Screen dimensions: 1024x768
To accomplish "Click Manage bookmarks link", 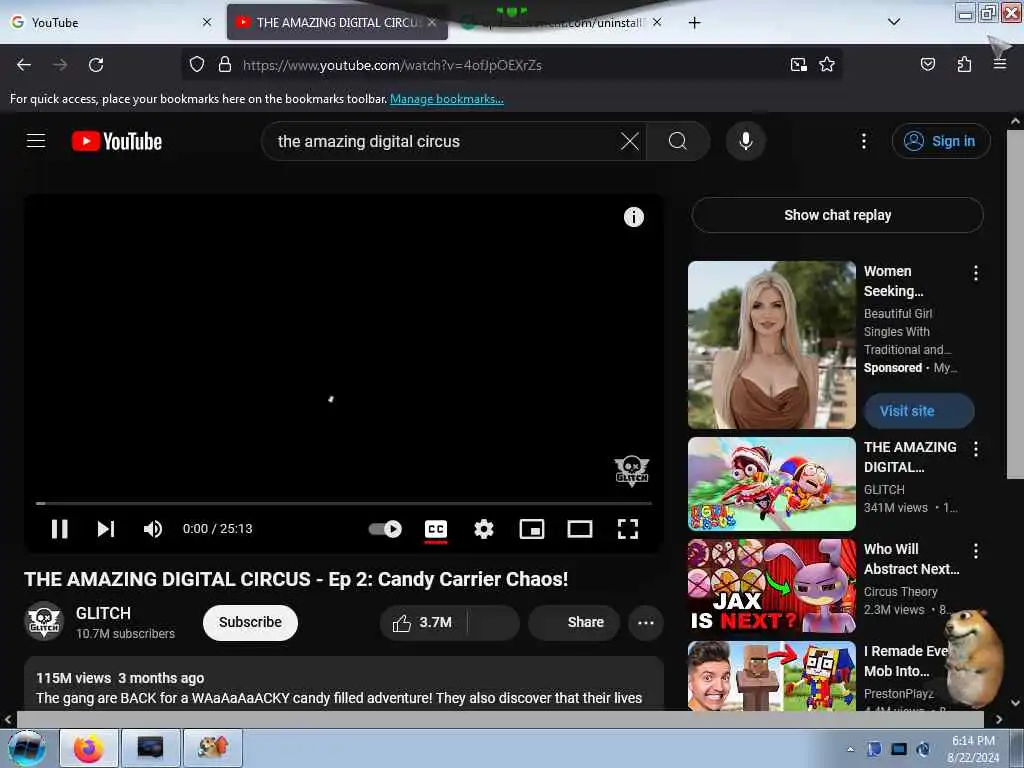I will coord(447,99).
